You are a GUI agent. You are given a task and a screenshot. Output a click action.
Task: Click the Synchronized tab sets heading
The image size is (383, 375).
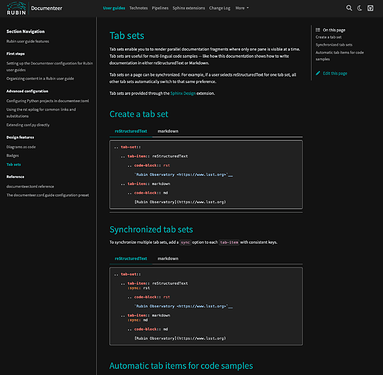[151, 229]
